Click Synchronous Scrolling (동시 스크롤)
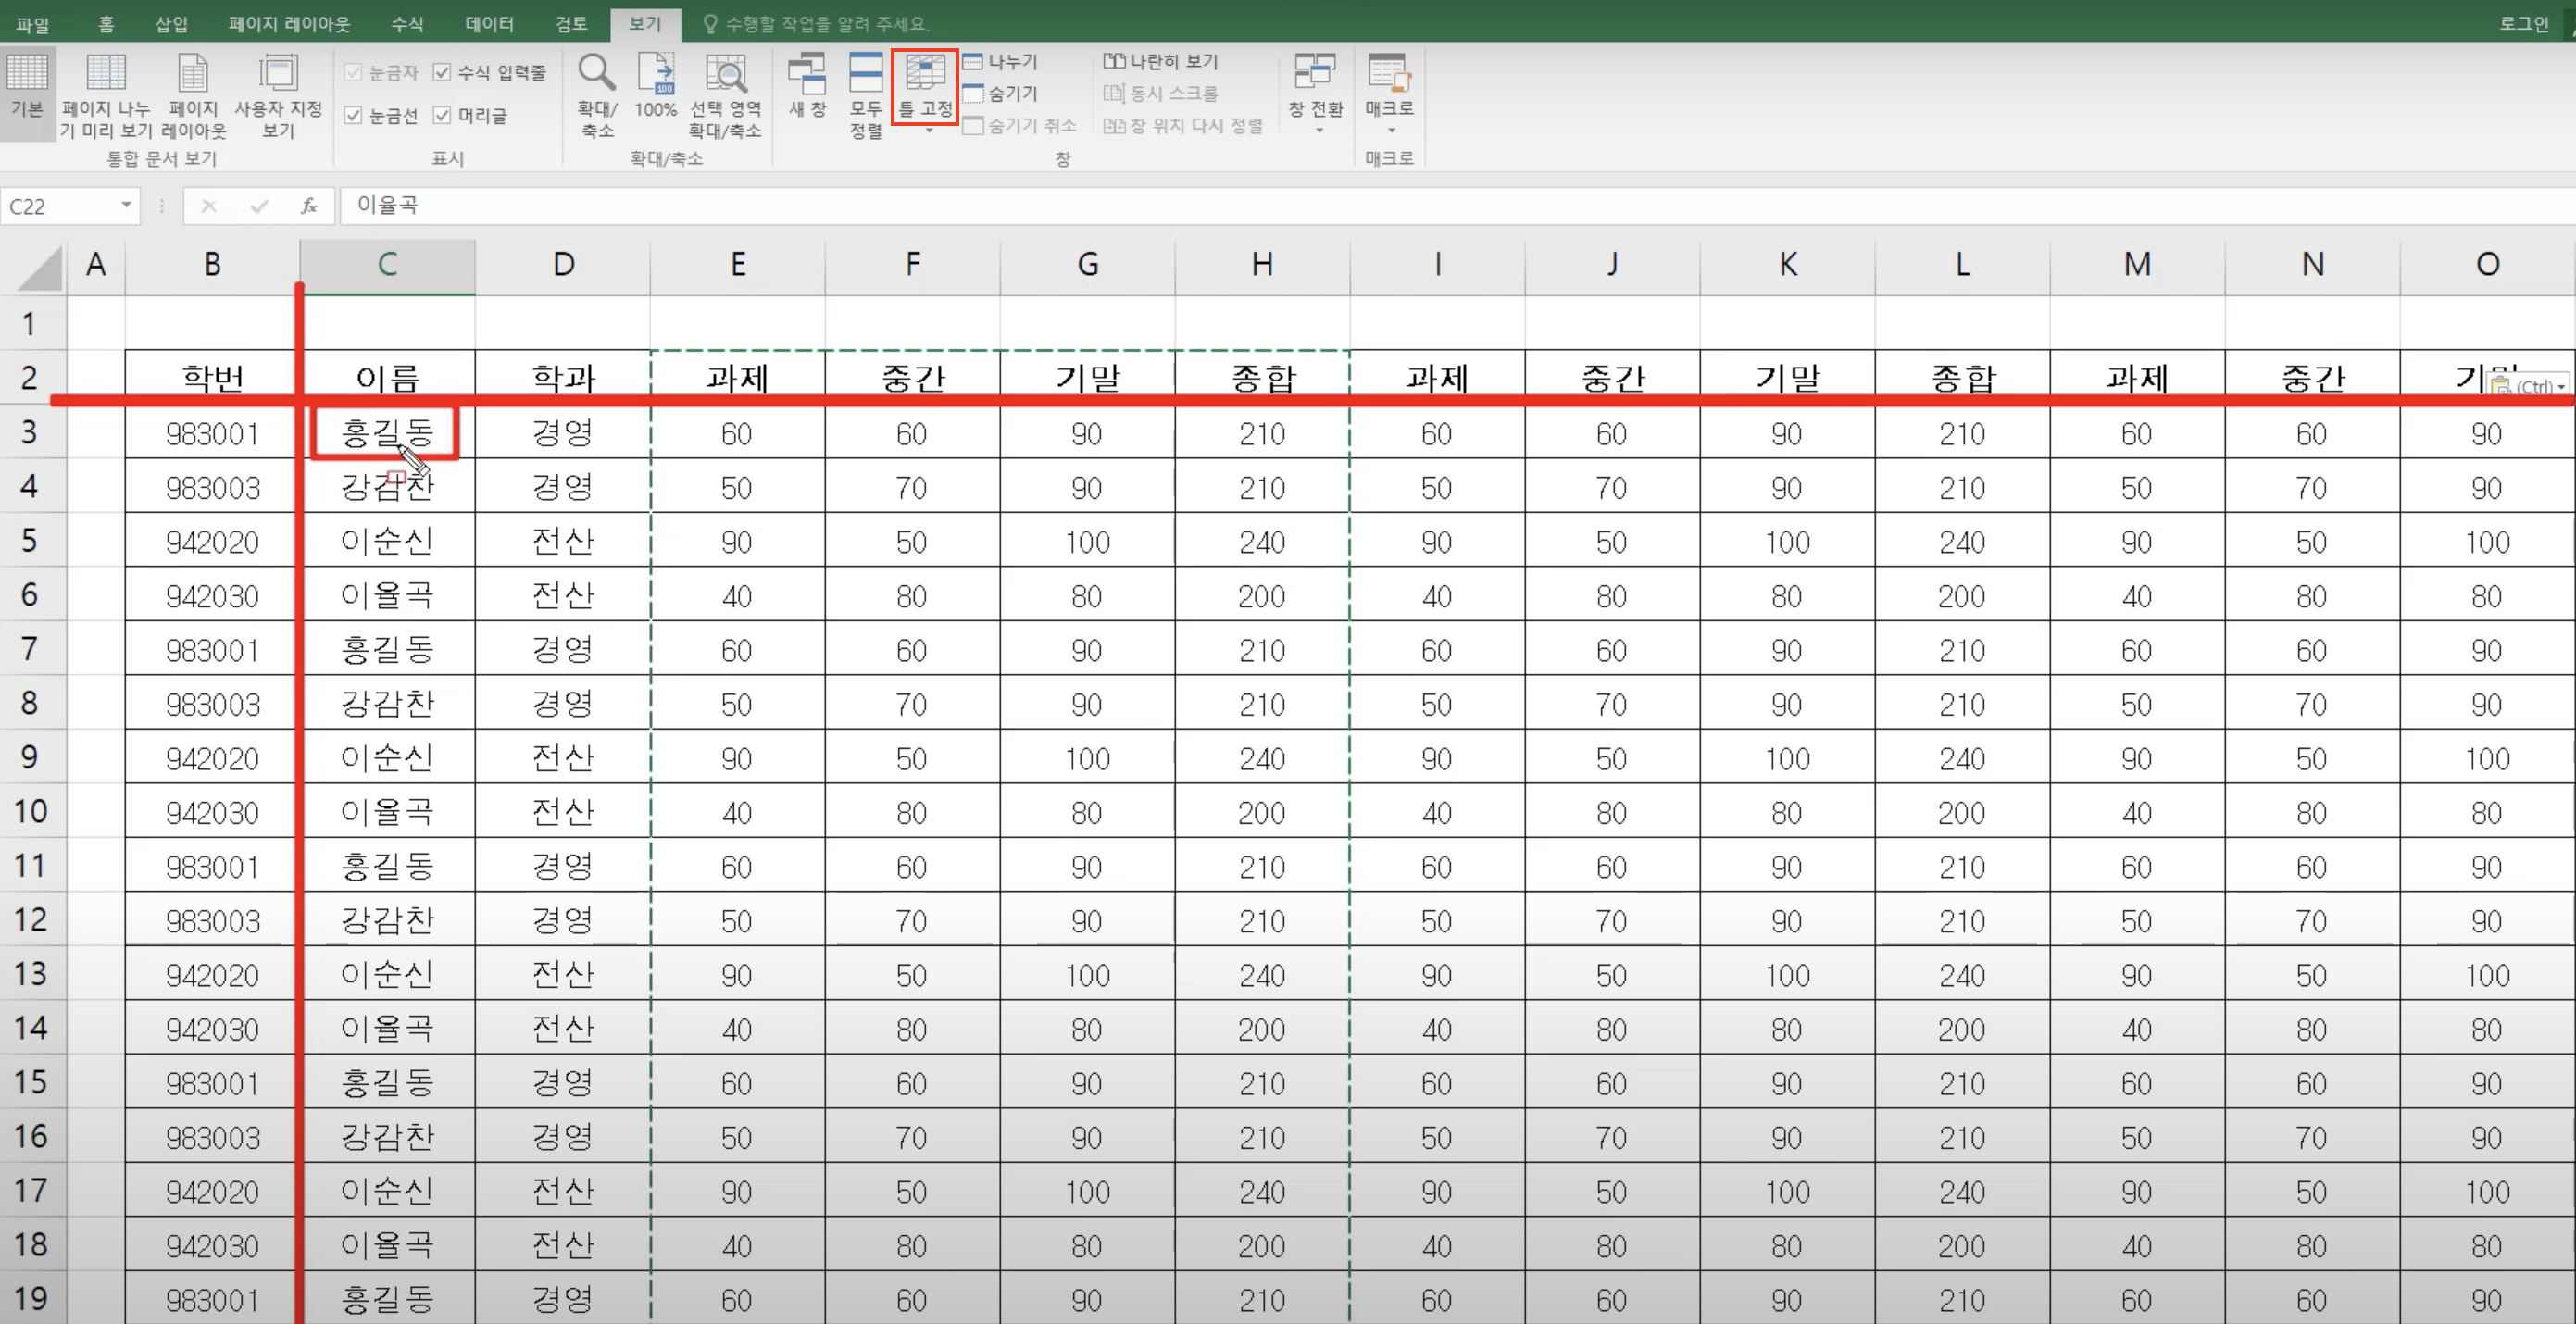Screen dimensions: 2576x1324 click(x=1160, y=94)
